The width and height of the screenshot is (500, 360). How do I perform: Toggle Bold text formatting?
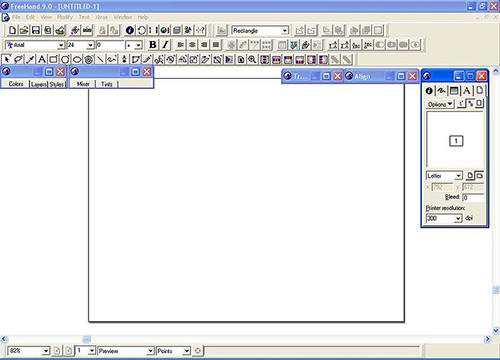[153, 45]
